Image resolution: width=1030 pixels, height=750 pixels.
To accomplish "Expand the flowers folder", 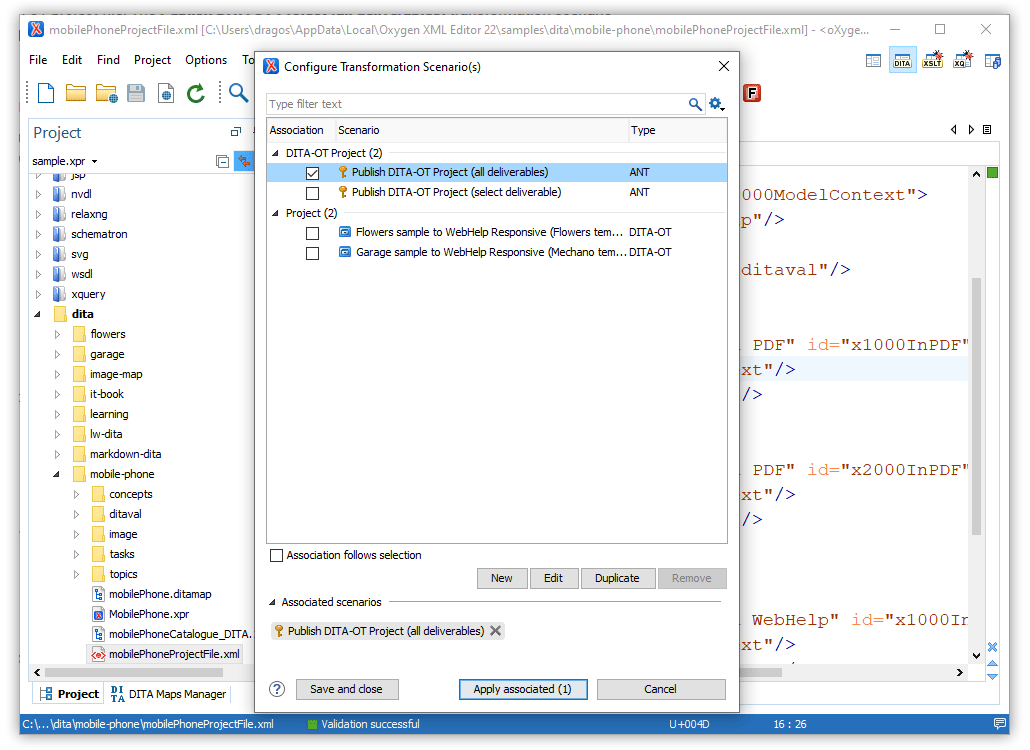I will (x=57, y=334).
